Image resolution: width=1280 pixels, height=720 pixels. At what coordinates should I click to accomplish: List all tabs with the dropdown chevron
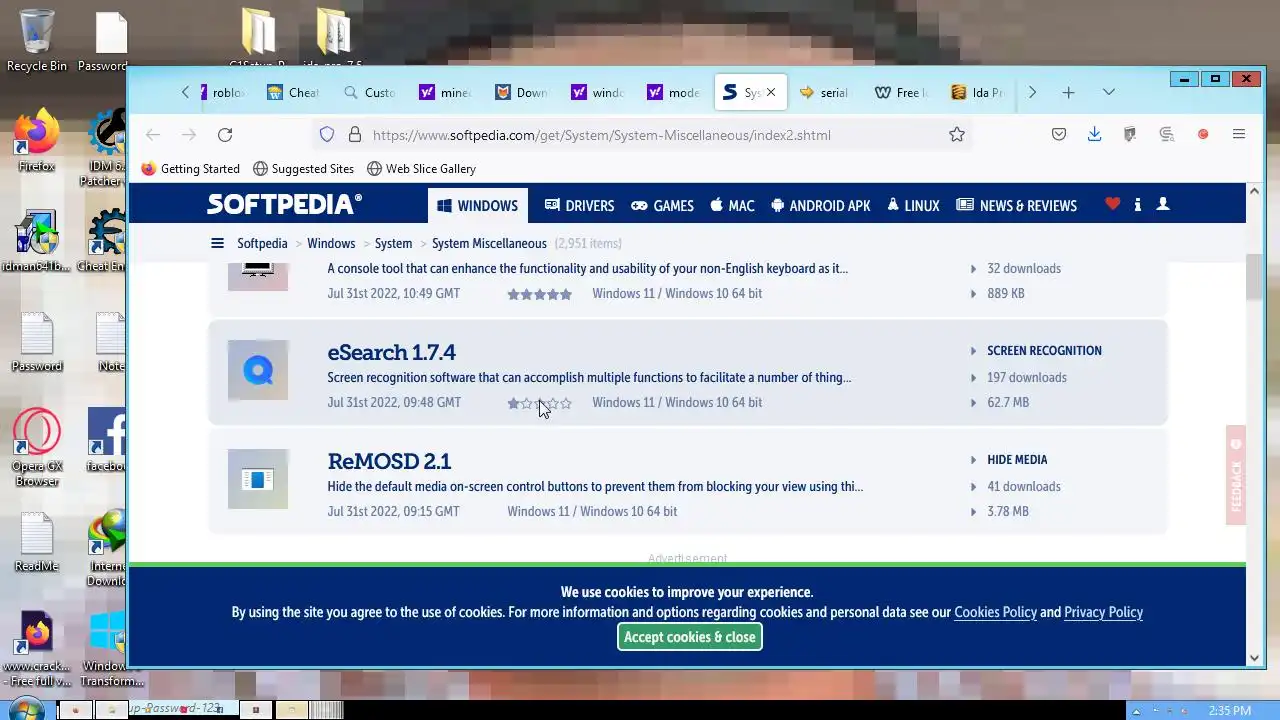pyautogui.click(x=1109, y=93)
